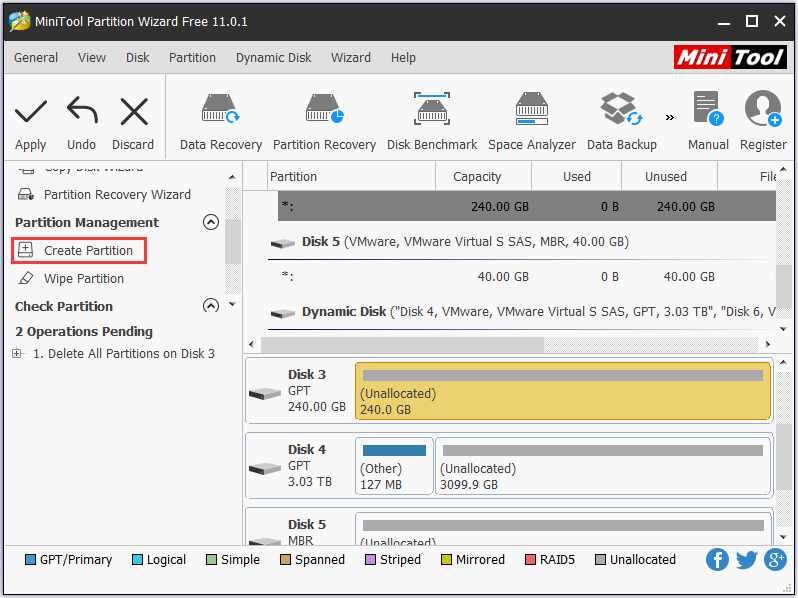Screen dimensions: 798x598
Task: Sort by the Capacity column header
Action: pos(483,176)
